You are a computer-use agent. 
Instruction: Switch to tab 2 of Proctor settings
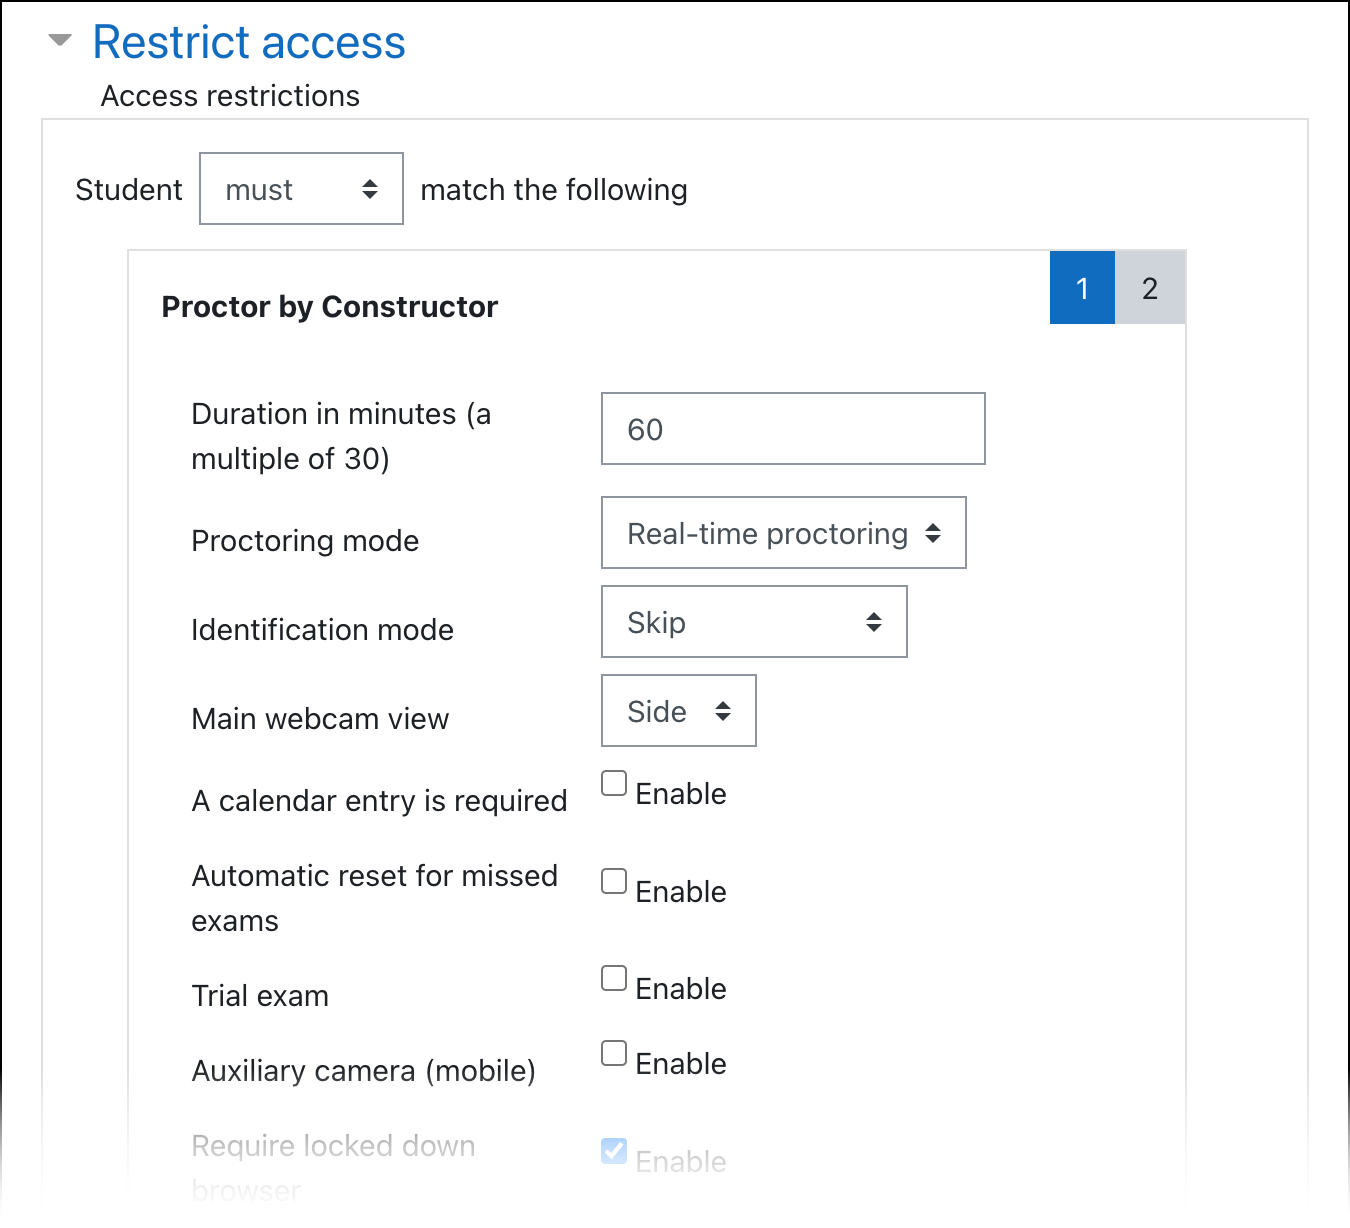pyautogui.click(x=1150, y=288)
